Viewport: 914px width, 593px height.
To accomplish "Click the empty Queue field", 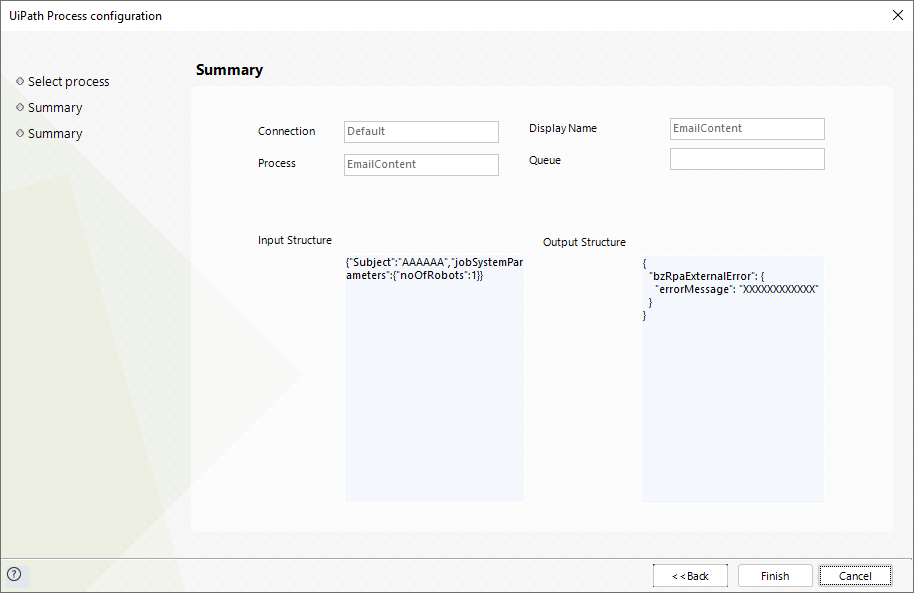I will click(747, 159).
